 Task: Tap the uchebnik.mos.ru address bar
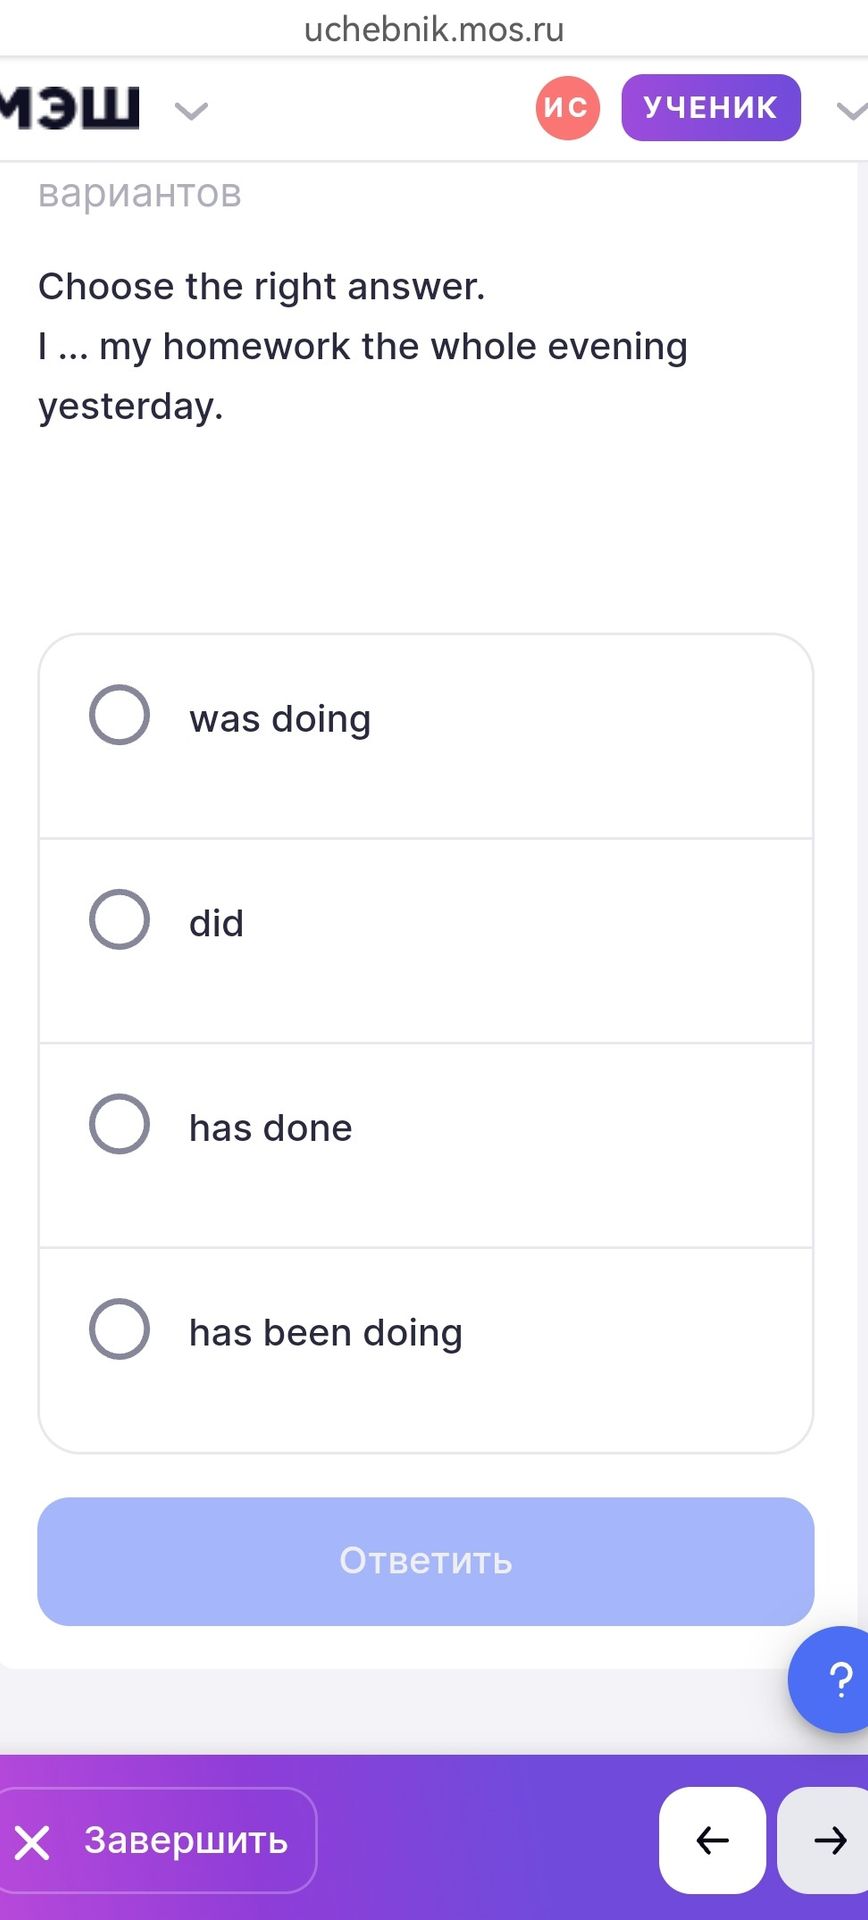coord(434,29)
